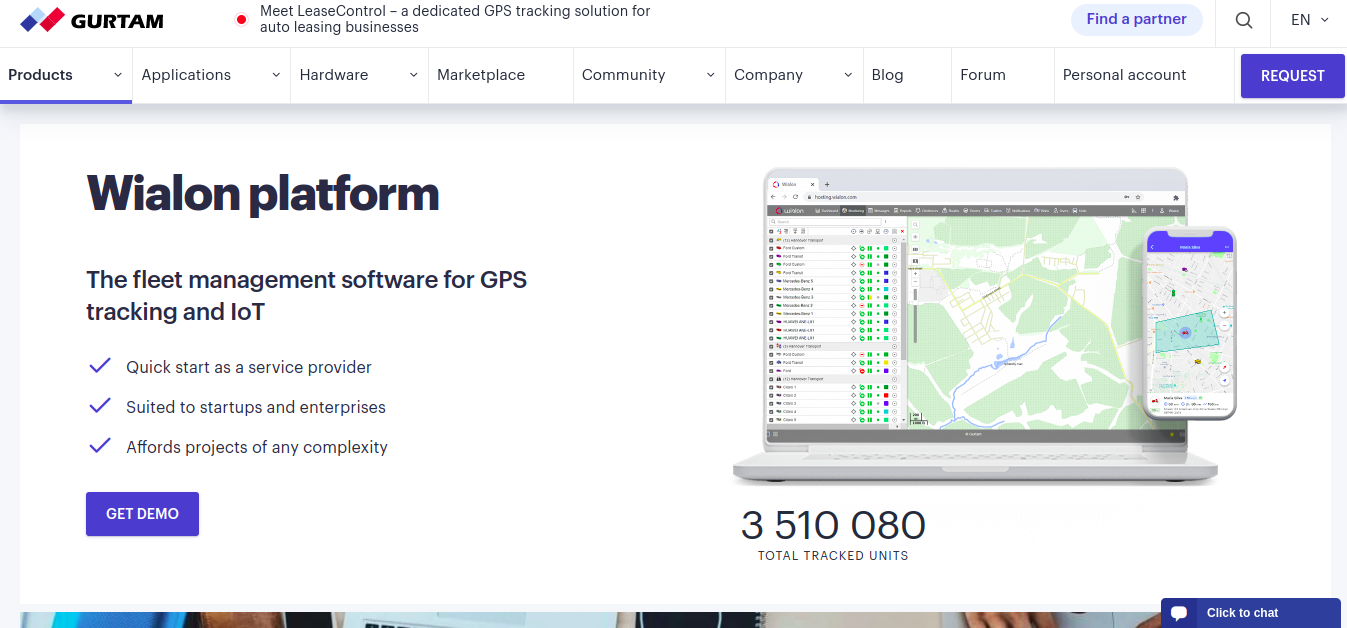Open the Company dropdown menu
This screenshot has height=628, width=1347.
pos(794,75)
